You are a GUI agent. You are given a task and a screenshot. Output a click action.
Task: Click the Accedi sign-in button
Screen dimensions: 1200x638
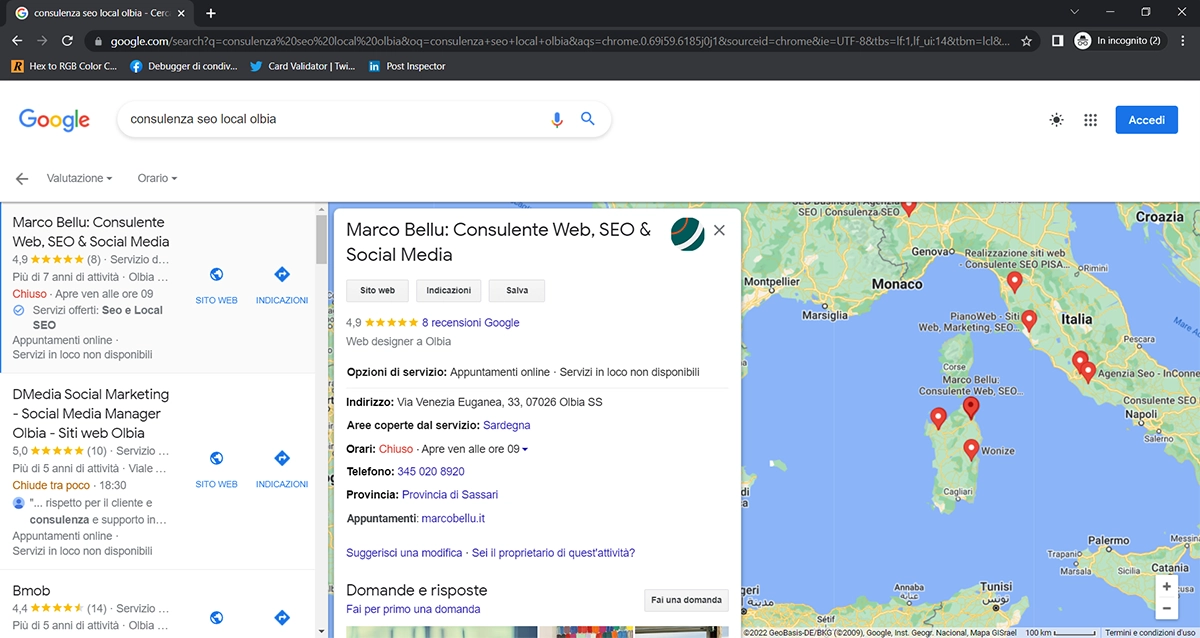click(x=1147, y=120)
